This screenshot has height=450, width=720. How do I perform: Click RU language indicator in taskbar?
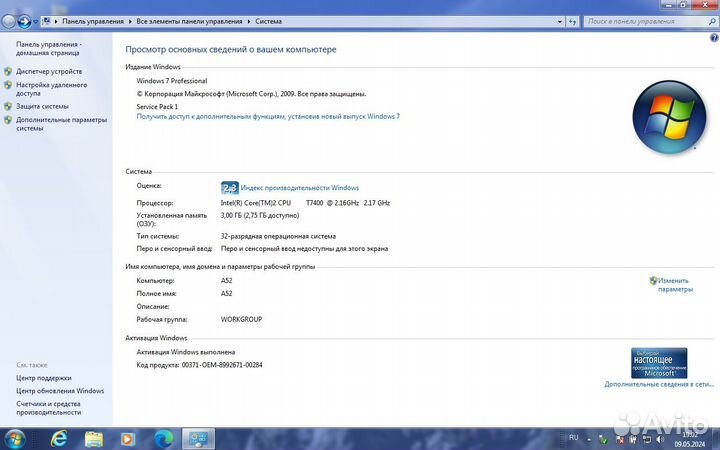(x=573, y=438)
